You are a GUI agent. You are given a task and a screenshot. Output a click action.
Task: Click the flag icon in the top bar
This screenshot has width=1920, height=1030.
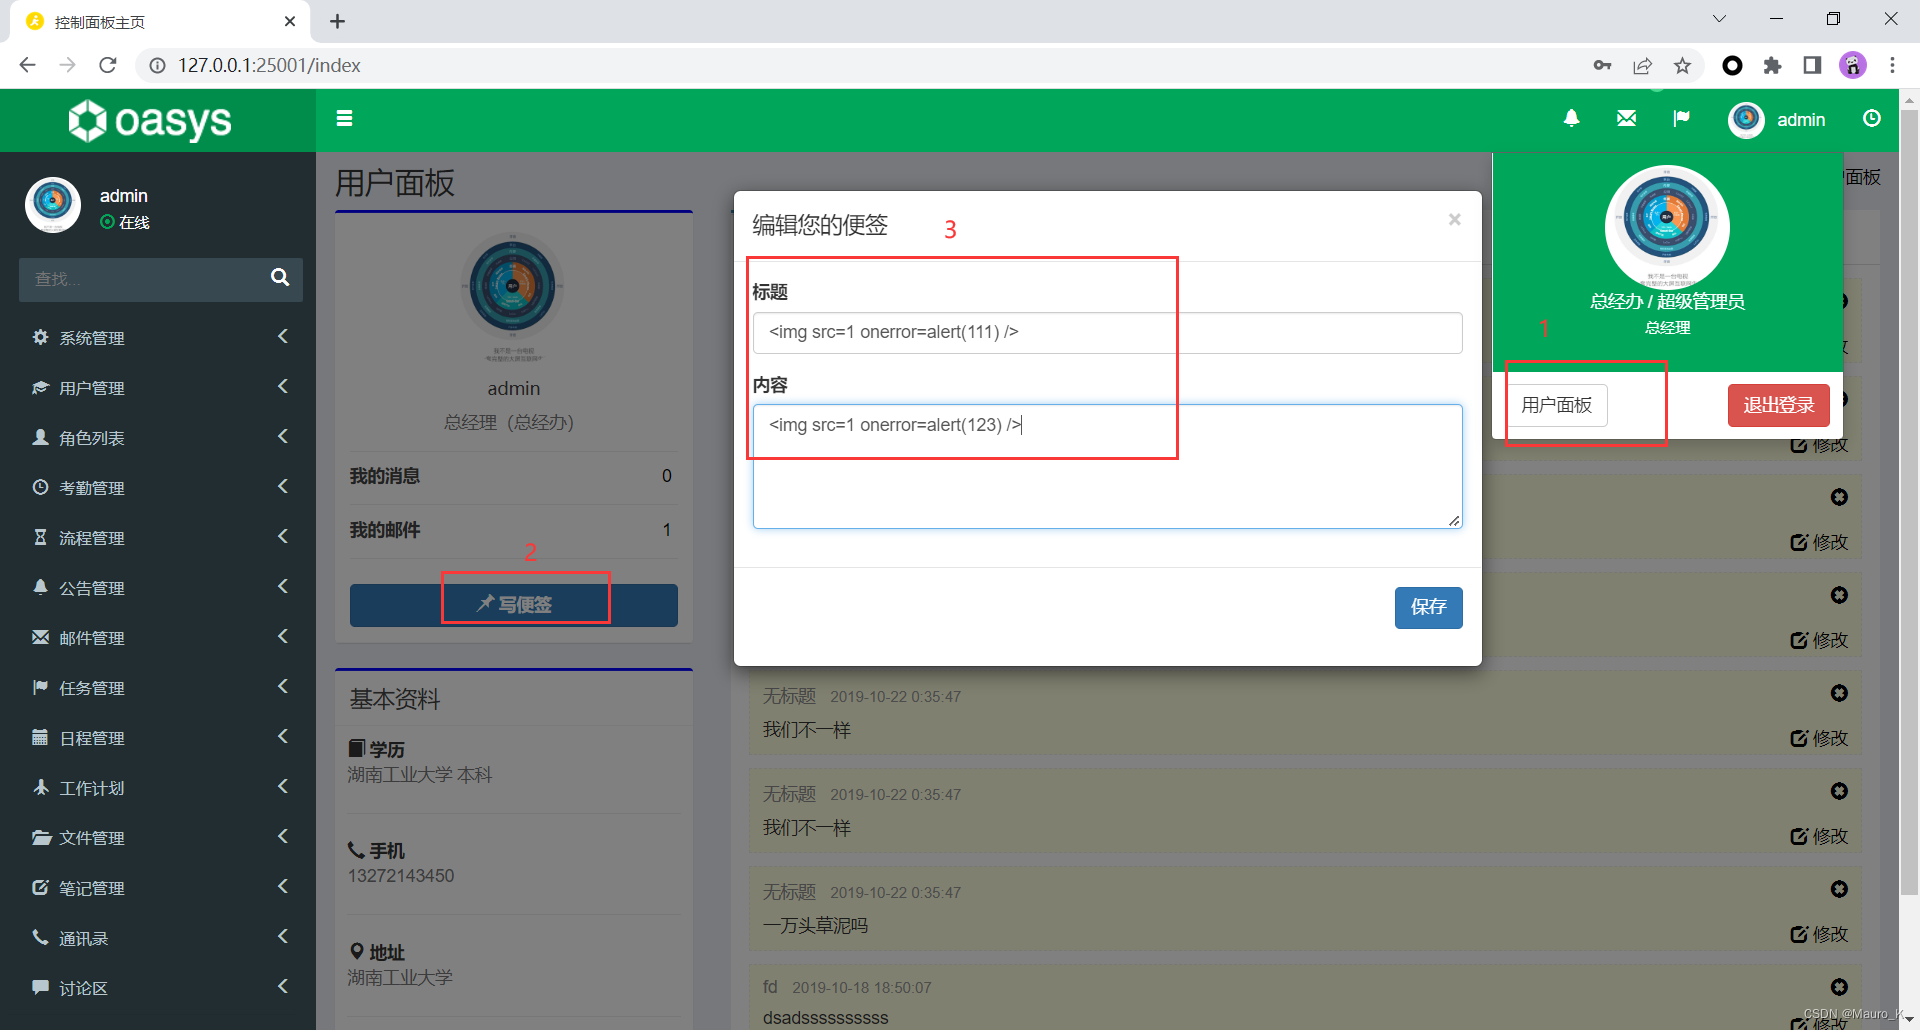point(1681,118)
